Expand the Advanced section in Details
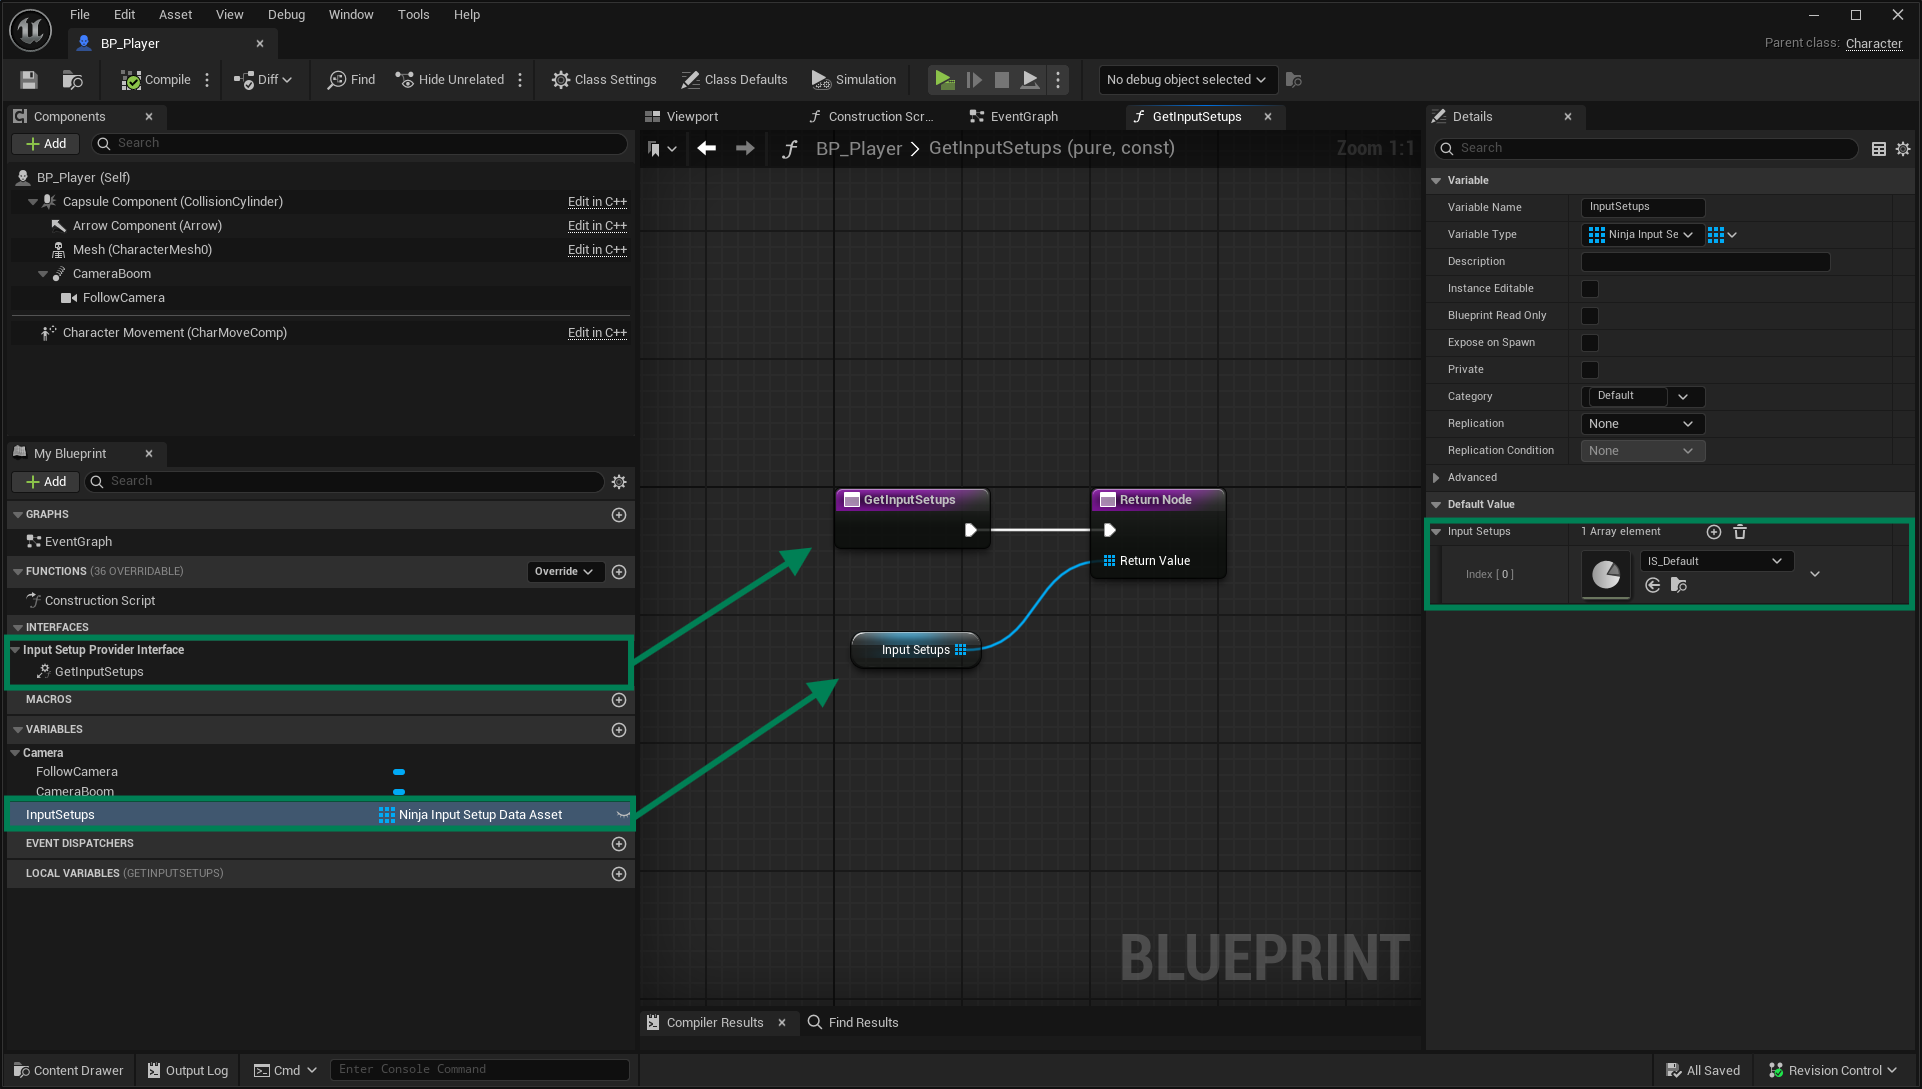Screen dimensions: 1922x1089 (1437, 478)
